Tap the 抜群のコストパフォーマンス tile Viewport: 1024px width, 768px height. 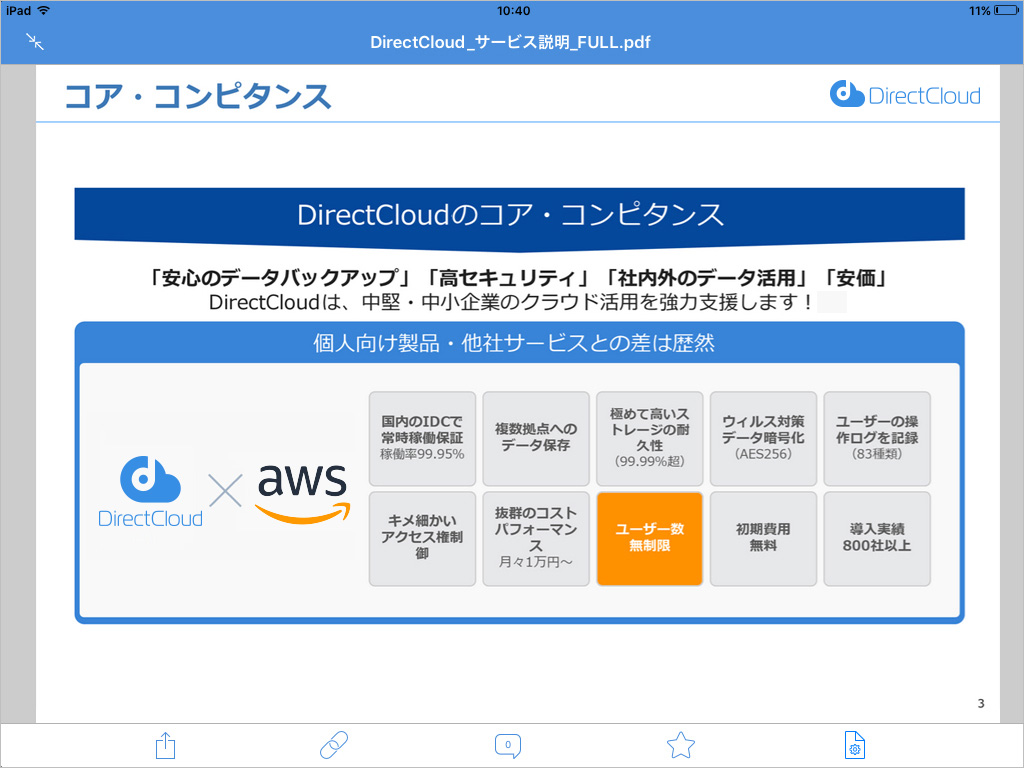(536, 538)
